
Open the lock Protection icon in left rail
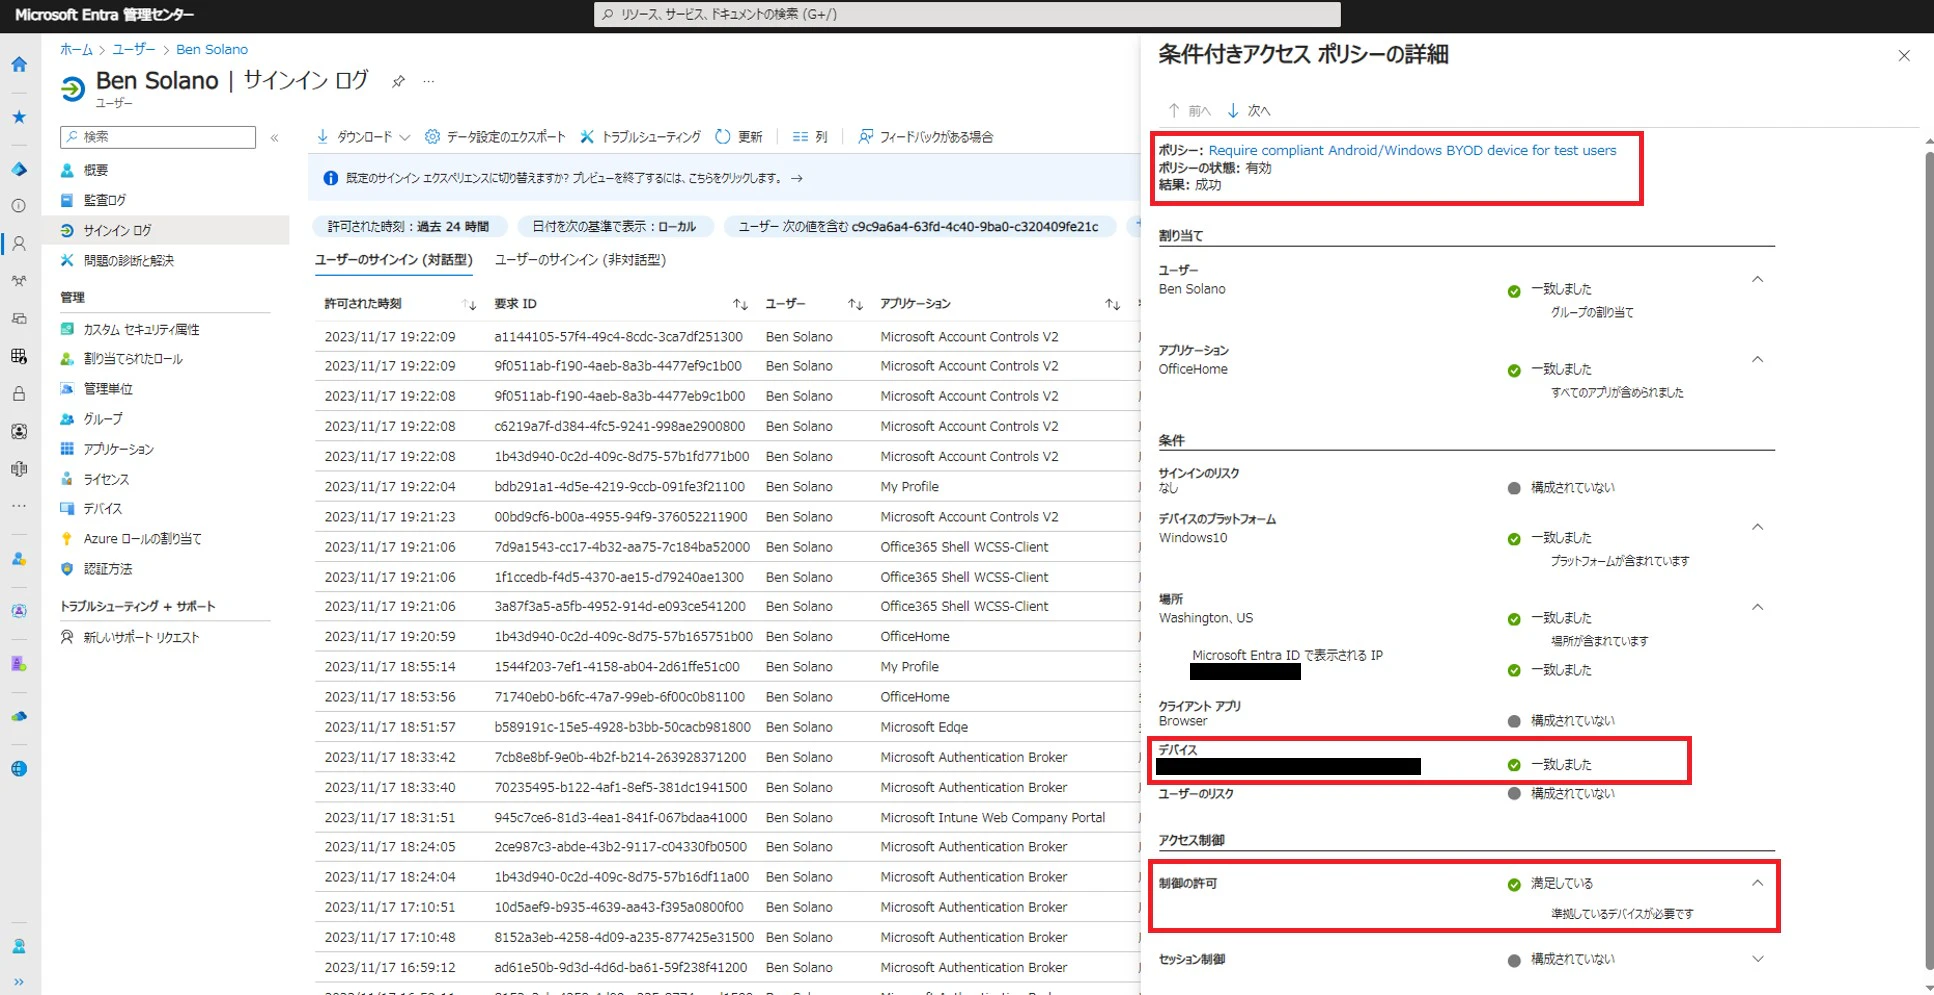point(19,394)
